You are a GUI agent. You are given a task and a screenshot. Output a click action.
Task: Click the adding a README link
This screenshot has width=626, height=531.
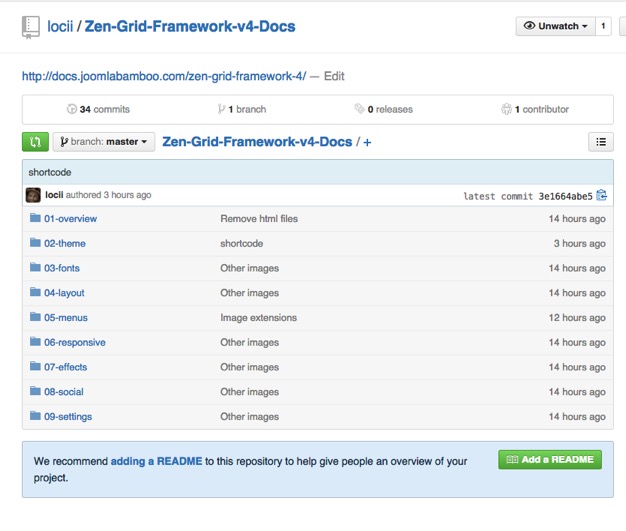click(156, 461)
